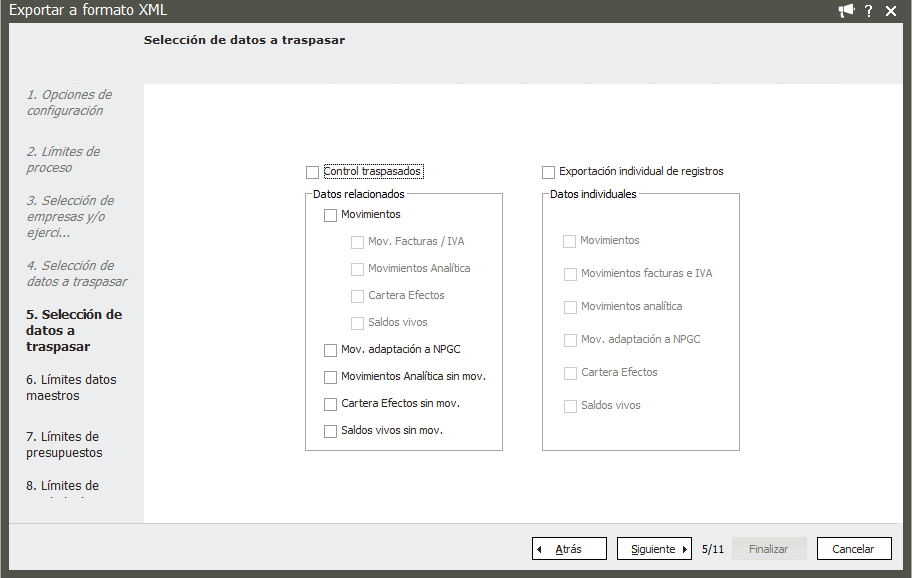Enable the Control traspasados checkbox
Image resolution: width=912 pixels, height=578 pixels.
tap(313, 172)
